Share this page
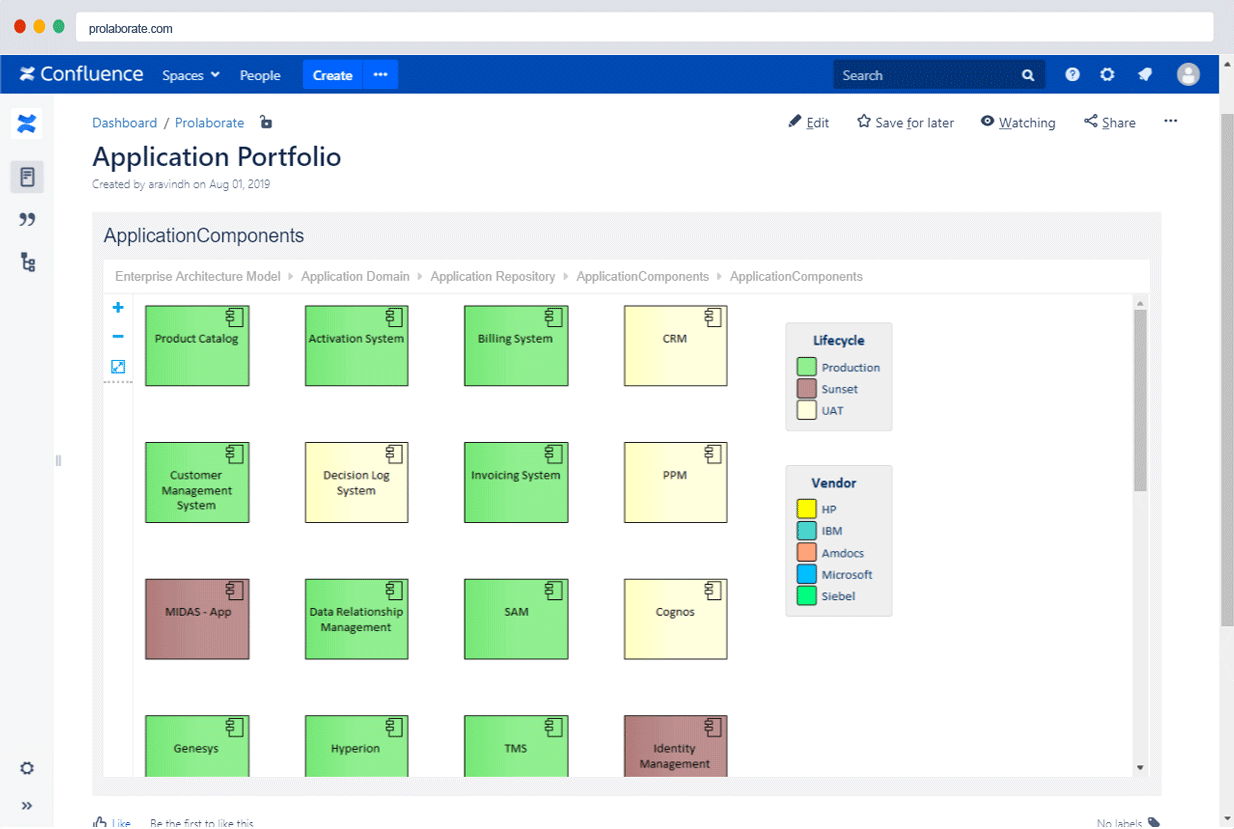 point(1110,122)
